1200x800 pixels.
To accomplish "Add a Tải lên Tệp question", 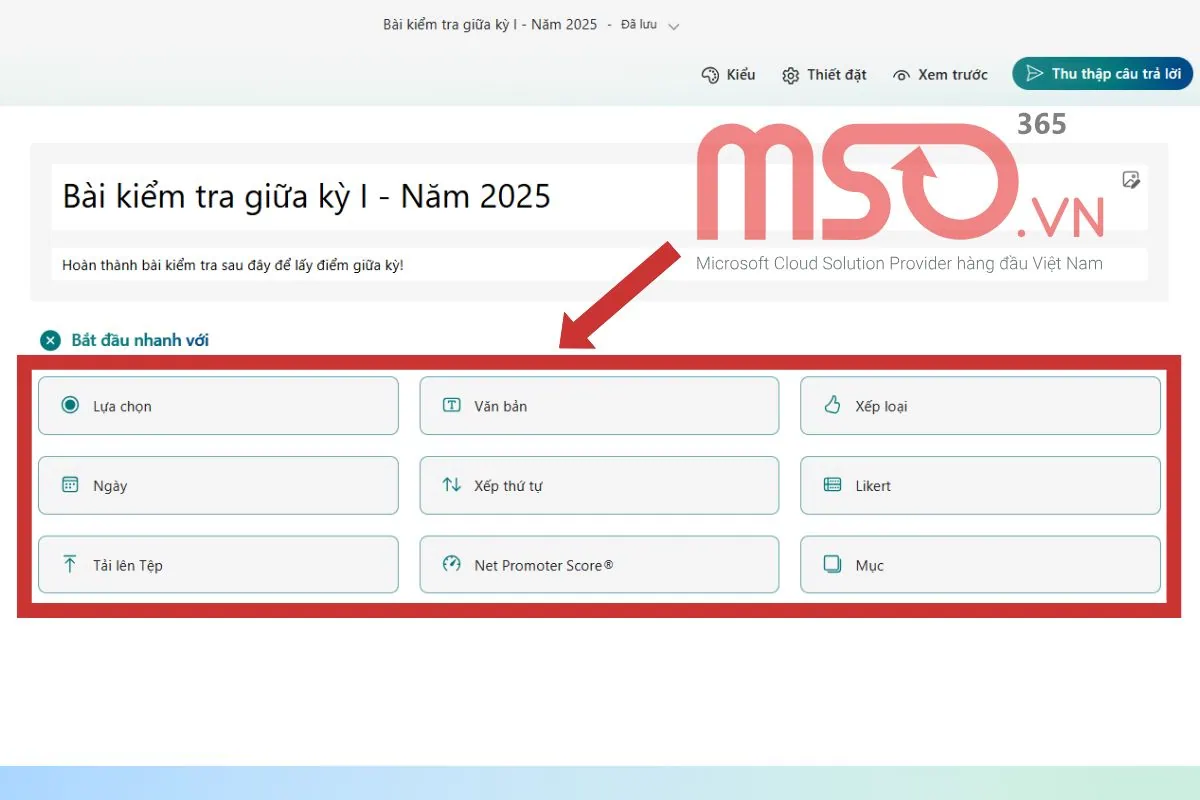I will [x=218, y=565].
